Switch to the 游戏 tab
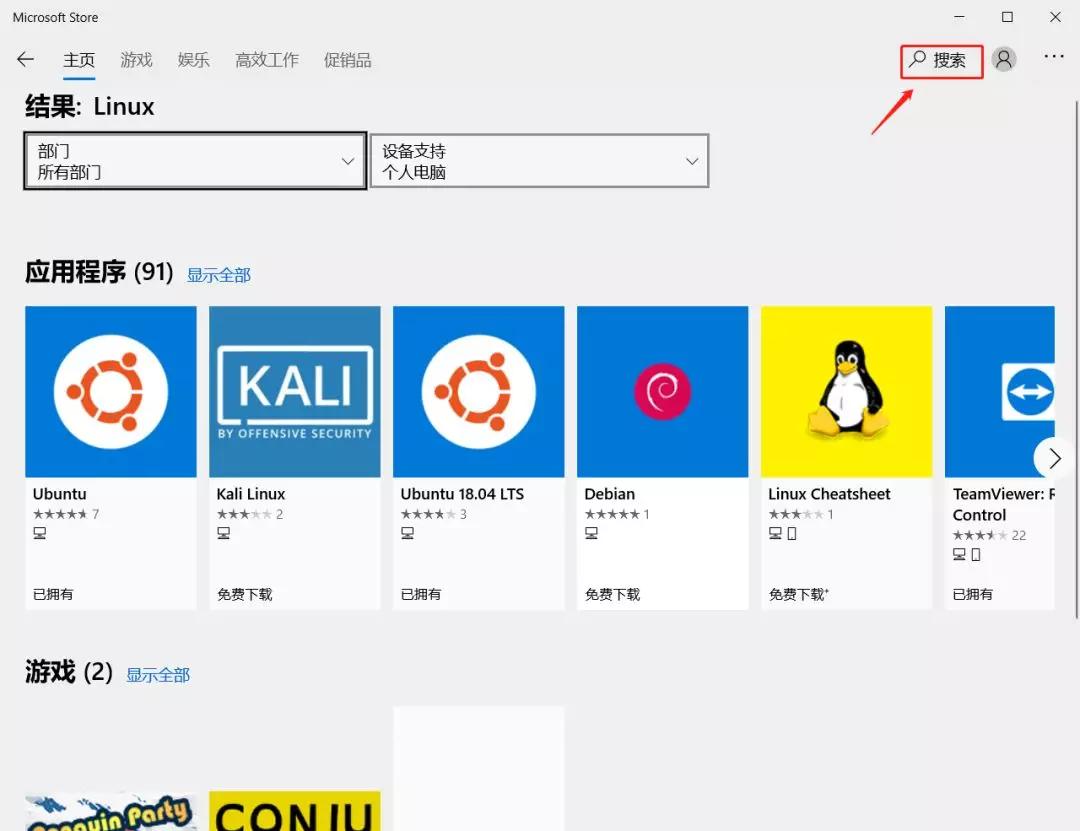 (x=136, y=60)
